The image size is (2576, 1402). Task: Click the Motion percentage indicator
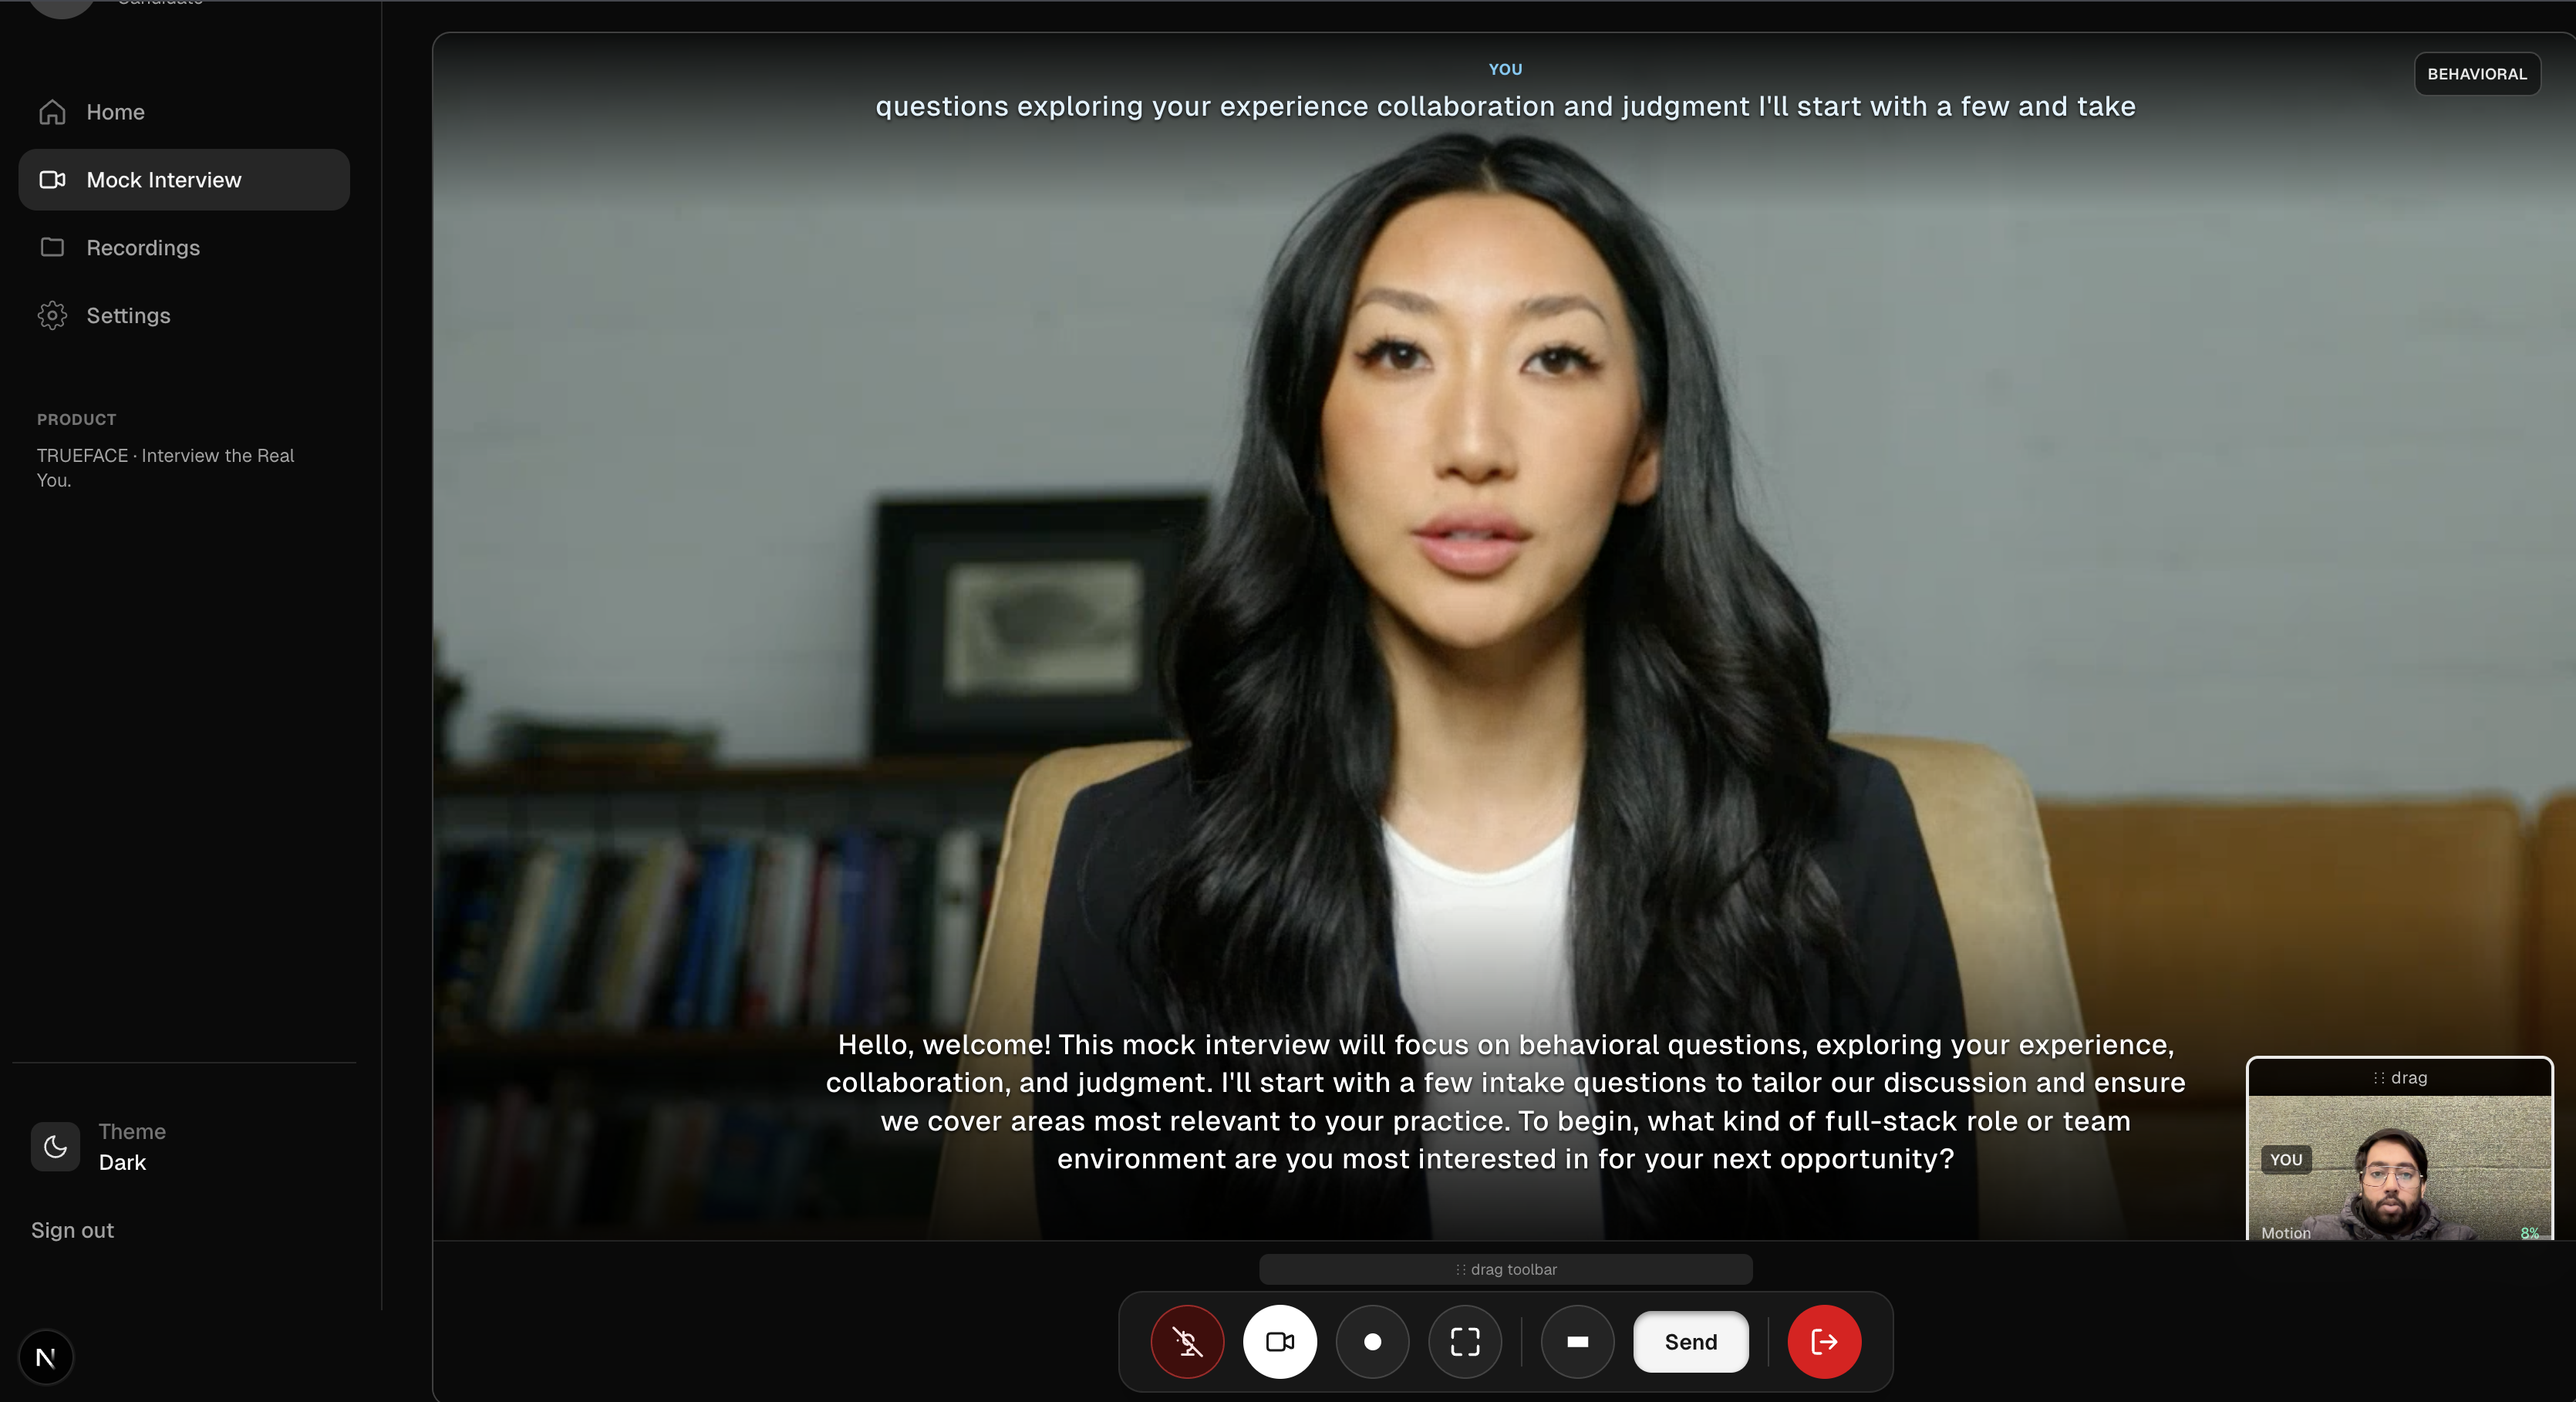click(x=2529, y=1233)
